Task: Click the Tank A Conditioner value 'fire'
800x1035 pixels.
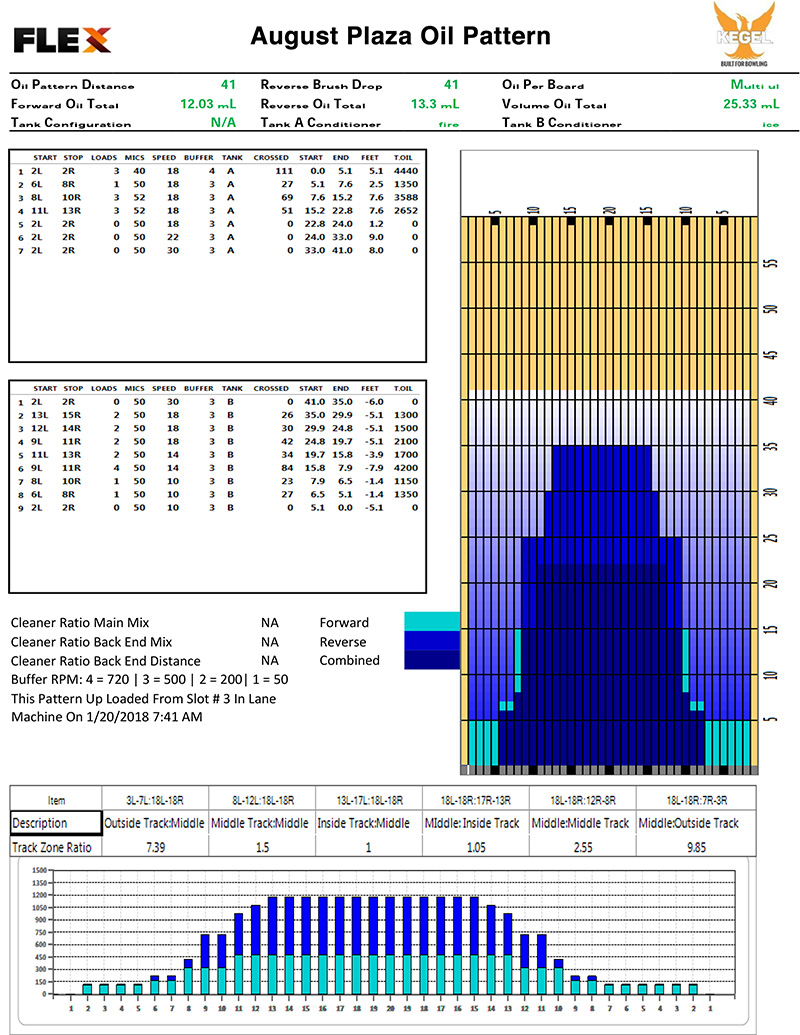Action: 449,124
